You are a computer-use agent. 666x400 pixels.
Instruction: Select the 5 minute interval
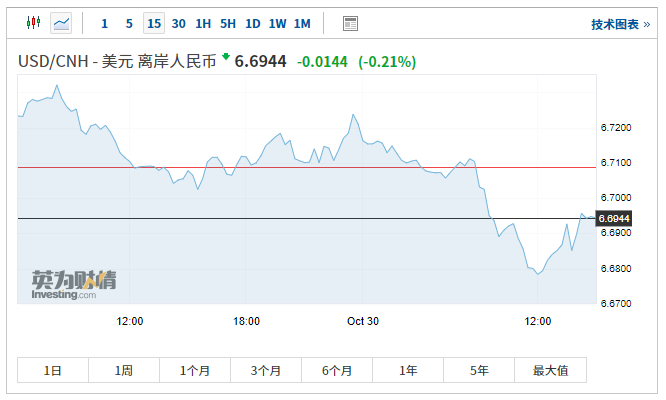[x=129, y=23]
